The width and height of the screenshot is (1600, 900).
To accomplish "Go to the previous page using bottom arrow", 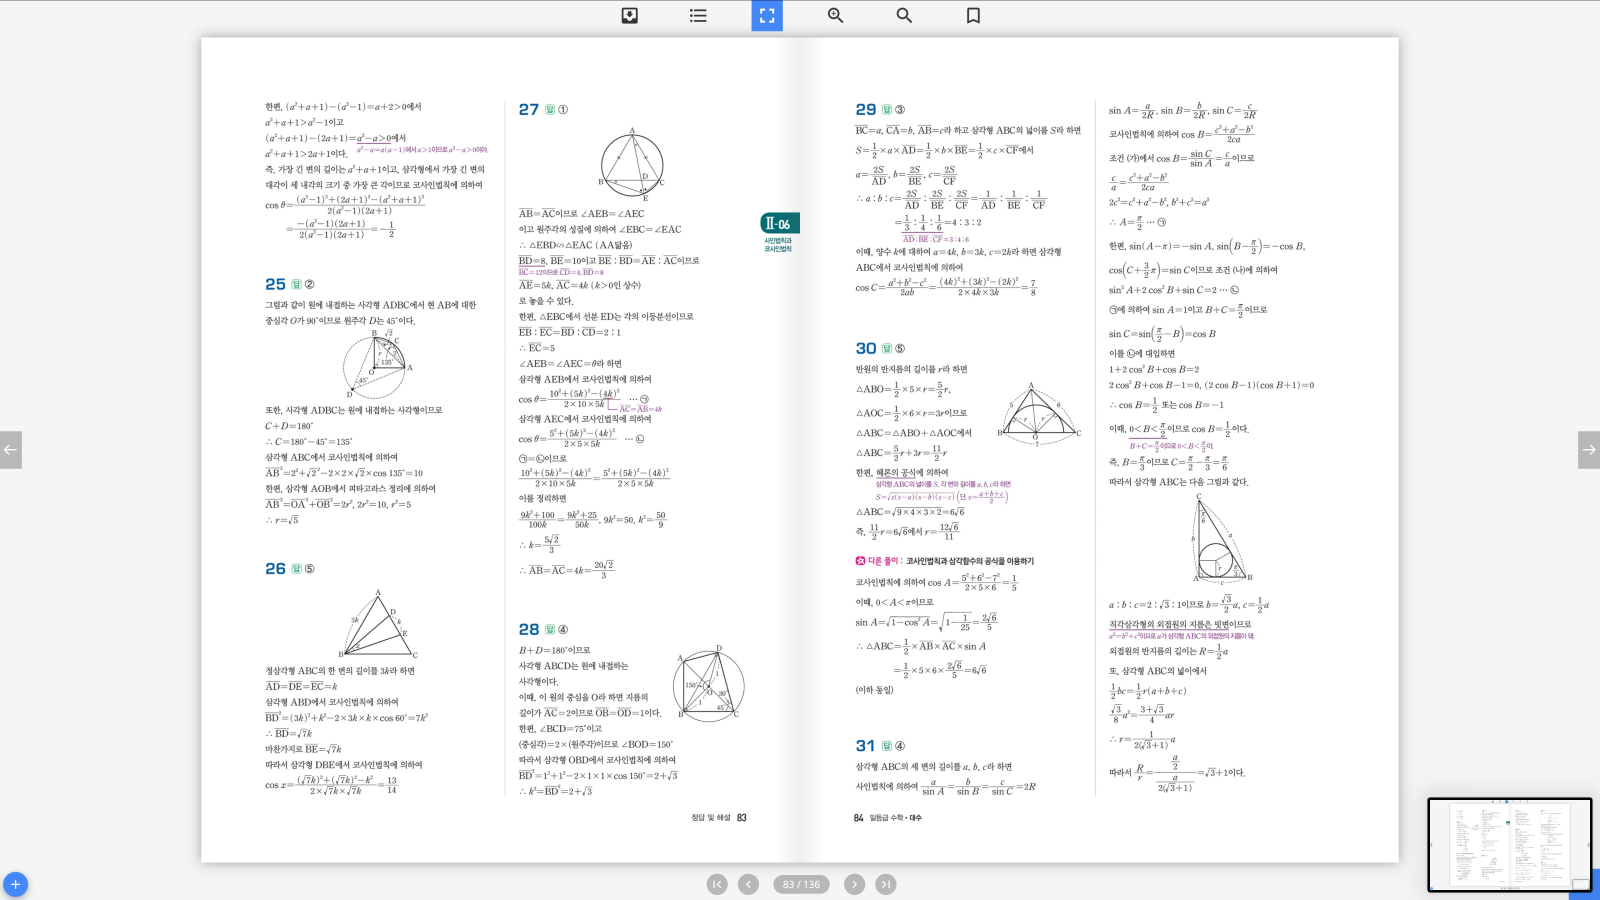I will coord(748,884).
